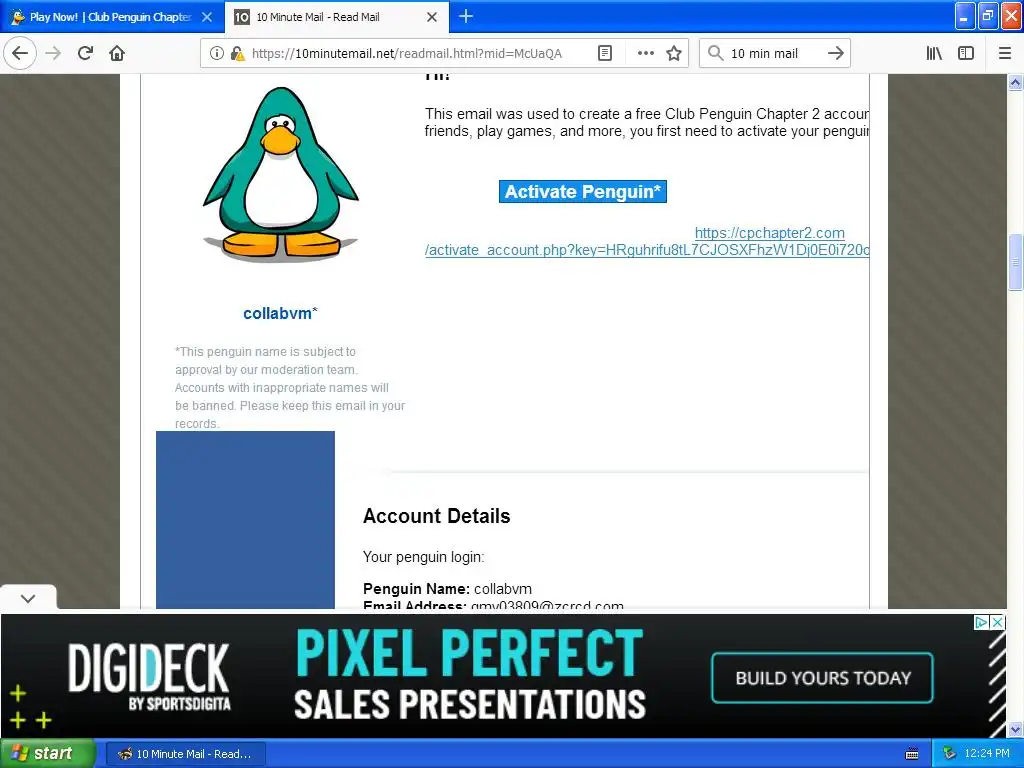1024x768 pixels.
Task: Click 'Penguin Name: collabvm' text
Action: coord(447,588)
